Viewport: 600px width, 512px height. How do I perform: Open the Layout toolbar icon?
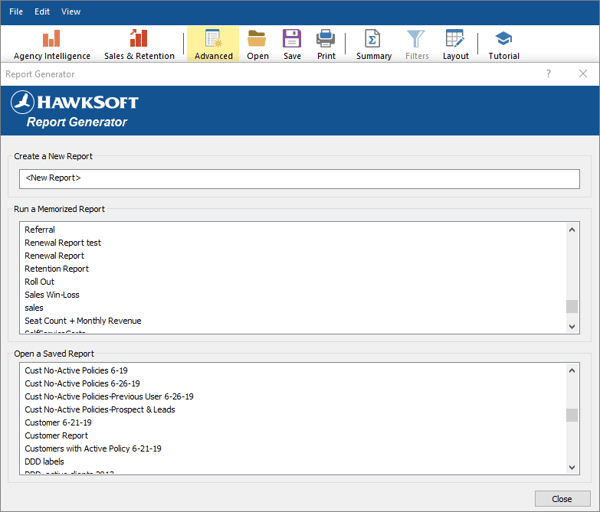point(455,44)
